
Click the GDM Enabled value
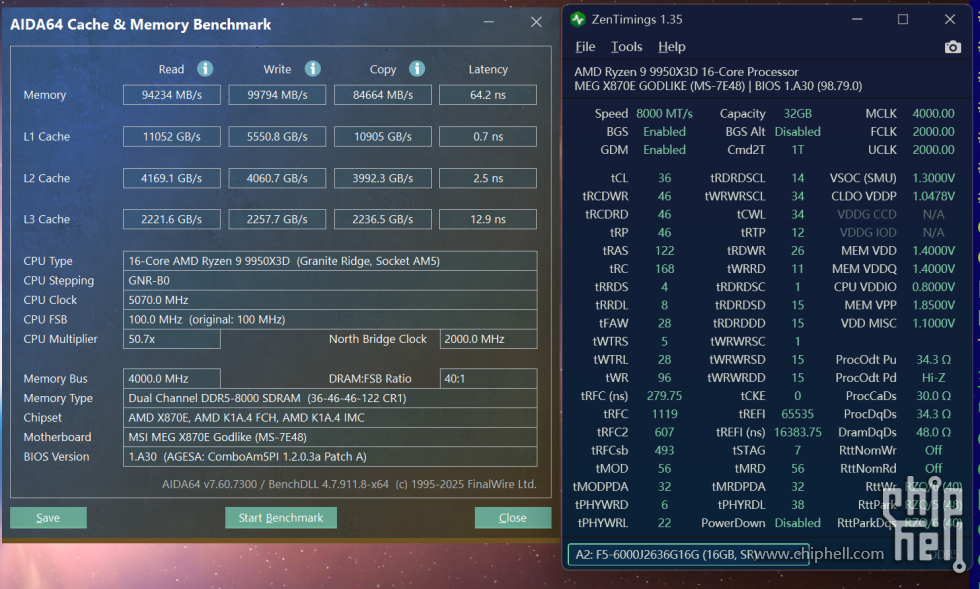[x=664, y=150]
